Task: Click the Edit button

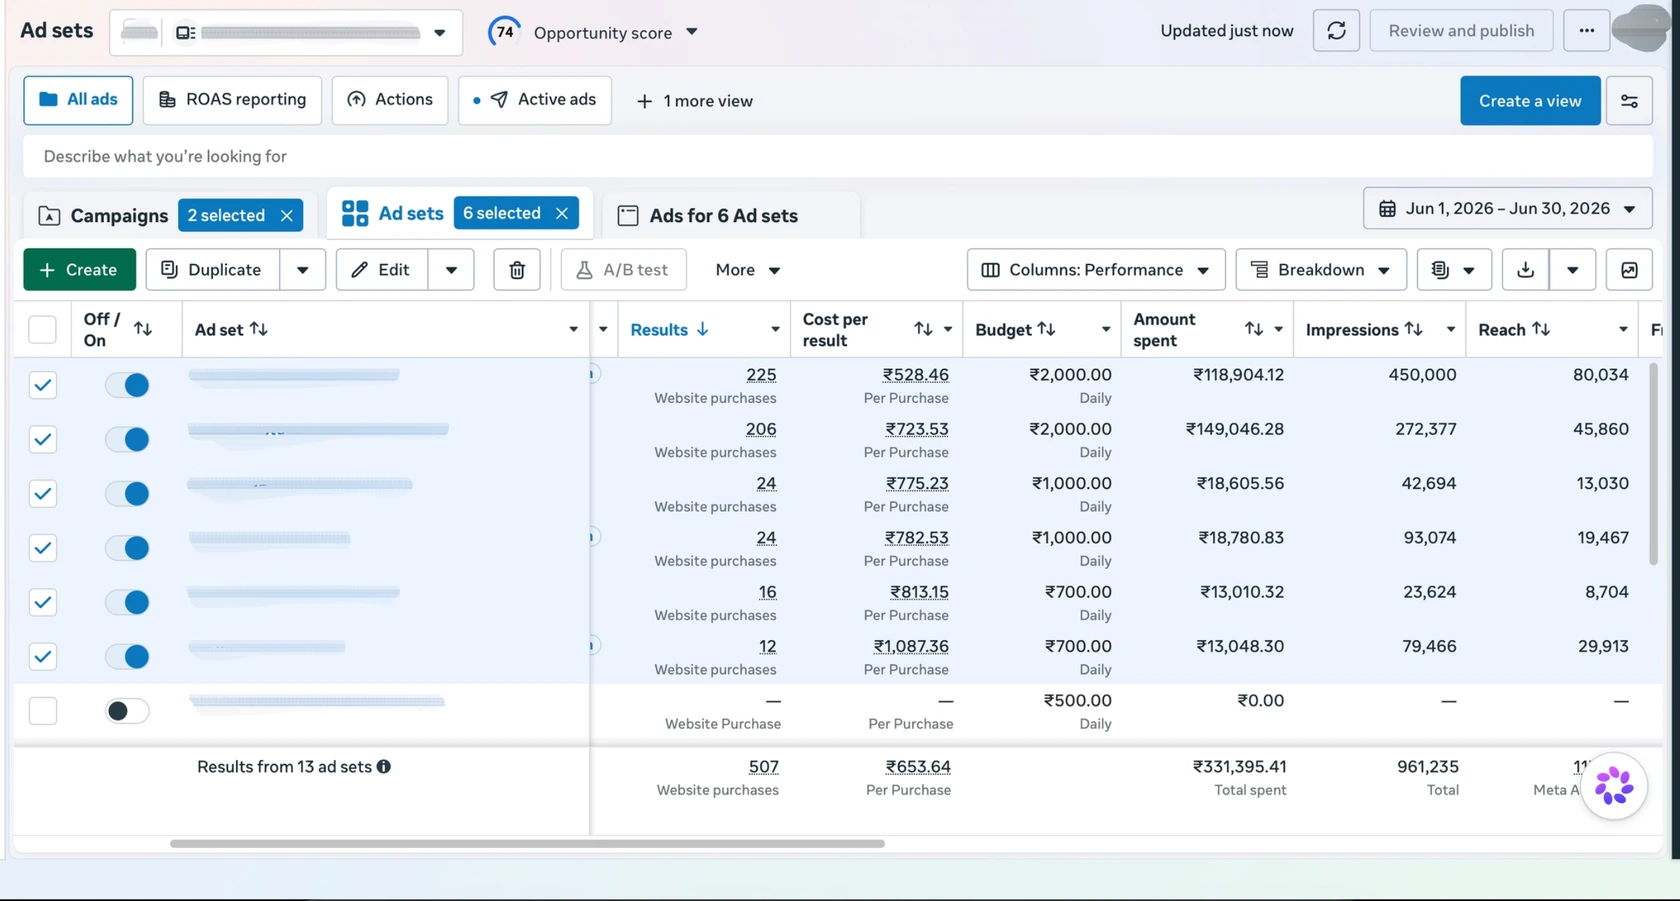Action: coord(381,270)
